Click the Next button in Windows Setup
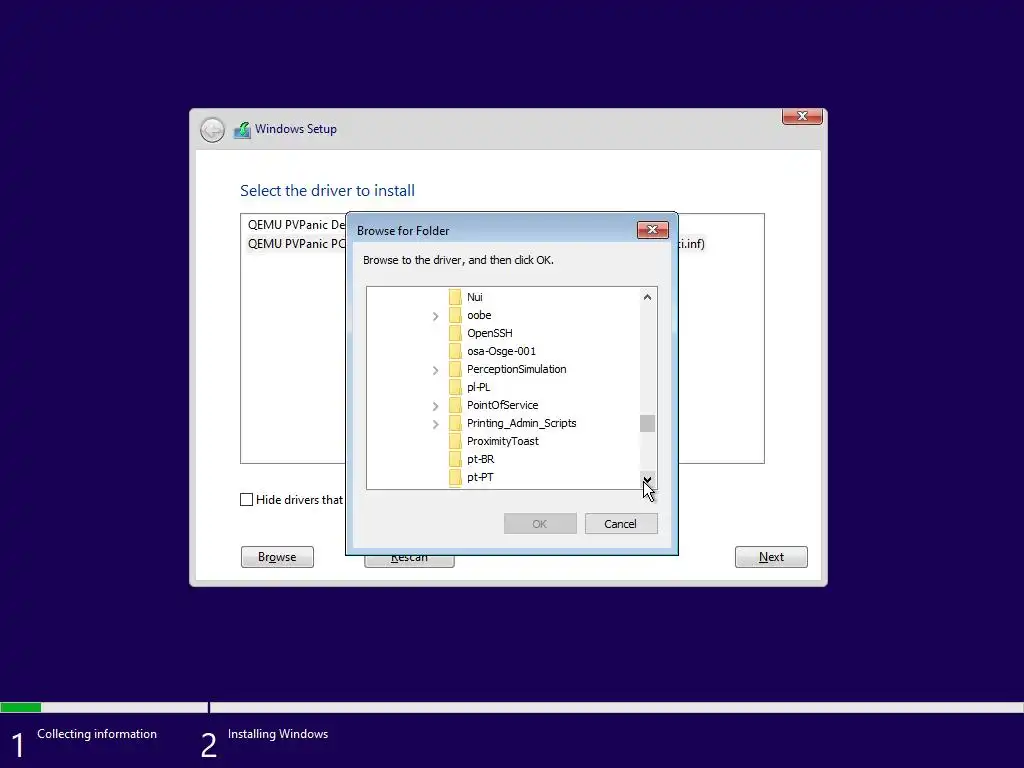Screen dimensions: 1024x768 pyautogui.click(x=771, y=557)
